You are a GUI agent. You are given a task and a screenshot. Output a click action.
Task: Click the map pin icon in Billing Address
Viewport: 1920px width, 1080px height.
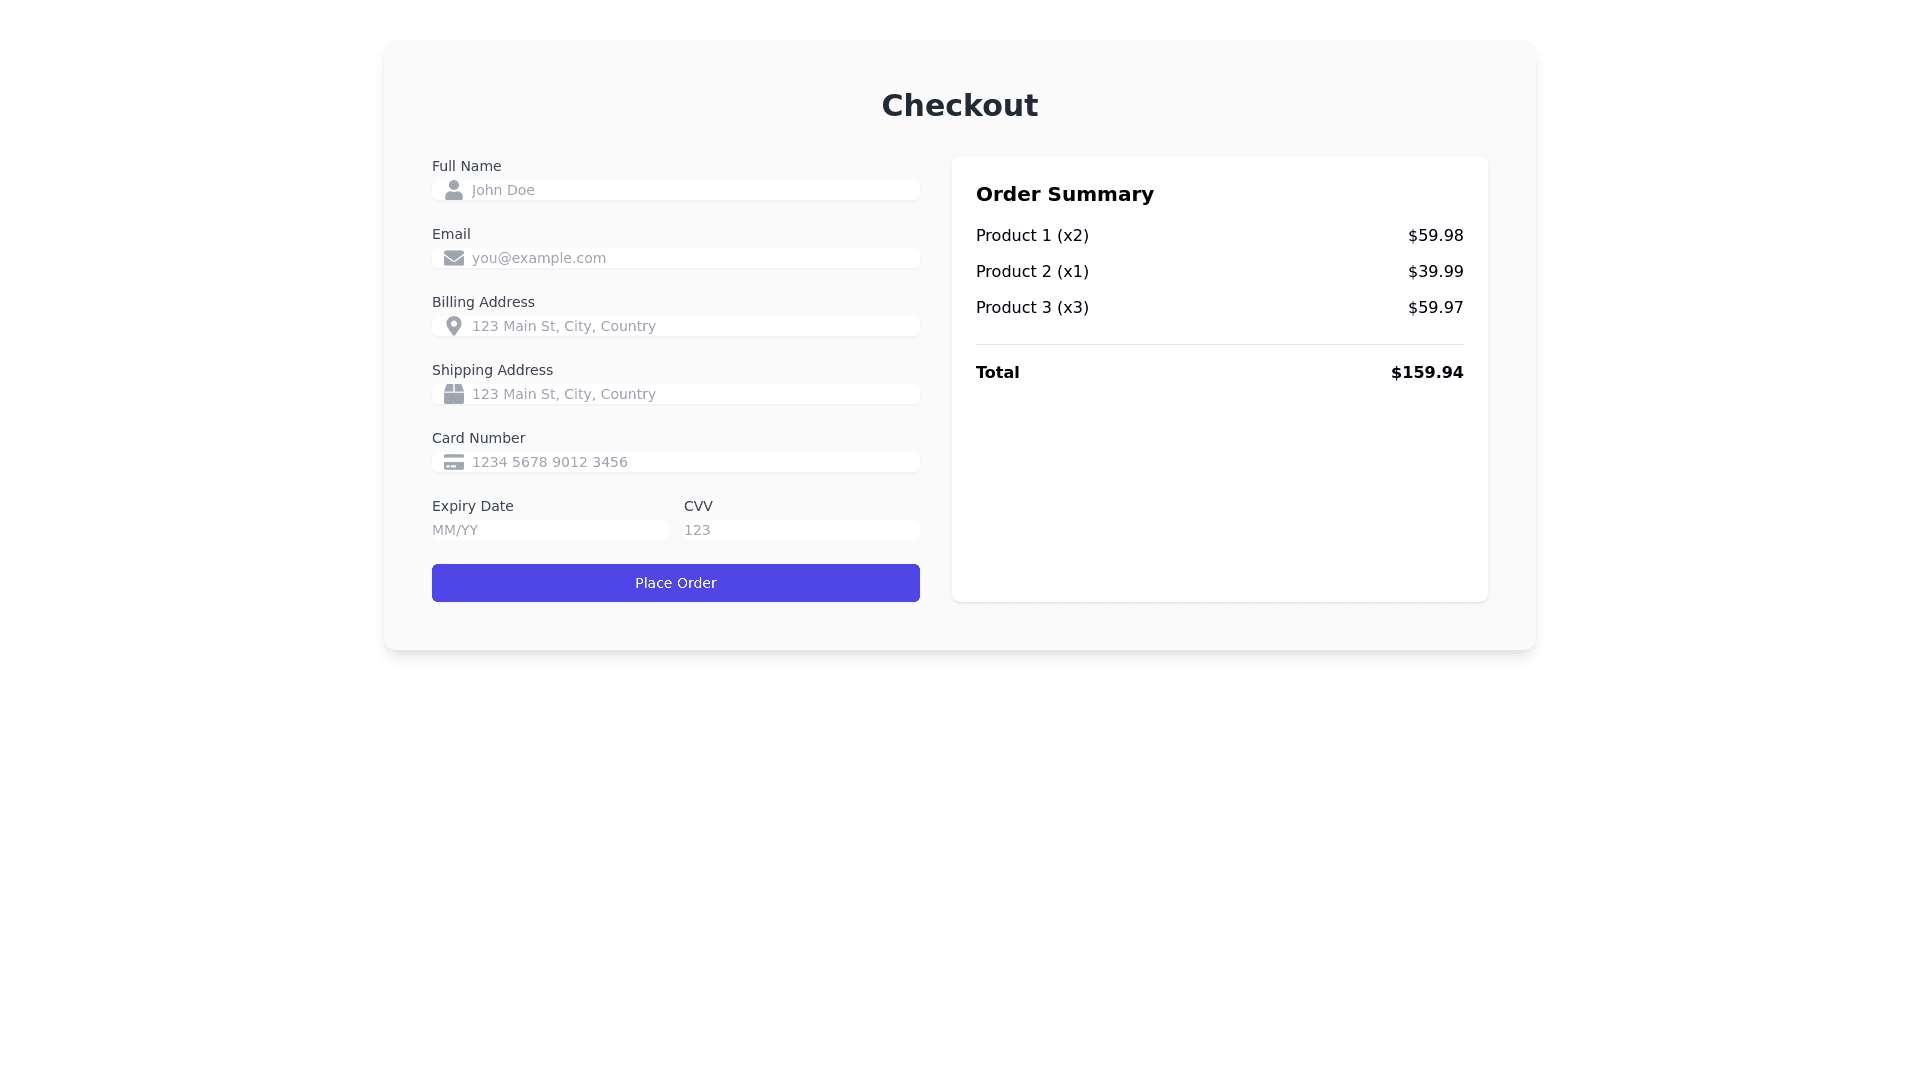pyautogui.click(x=454, y=326)
